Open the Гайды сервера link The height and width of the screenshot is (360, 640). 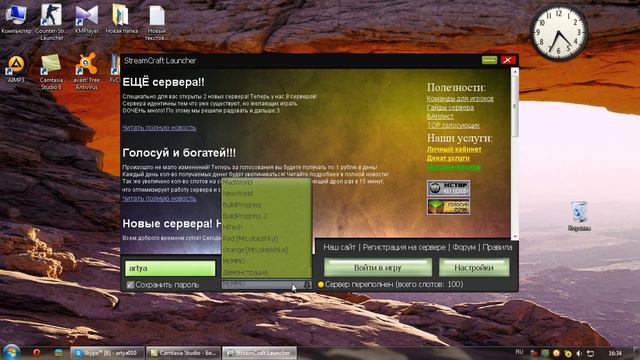tap(450, 107)
